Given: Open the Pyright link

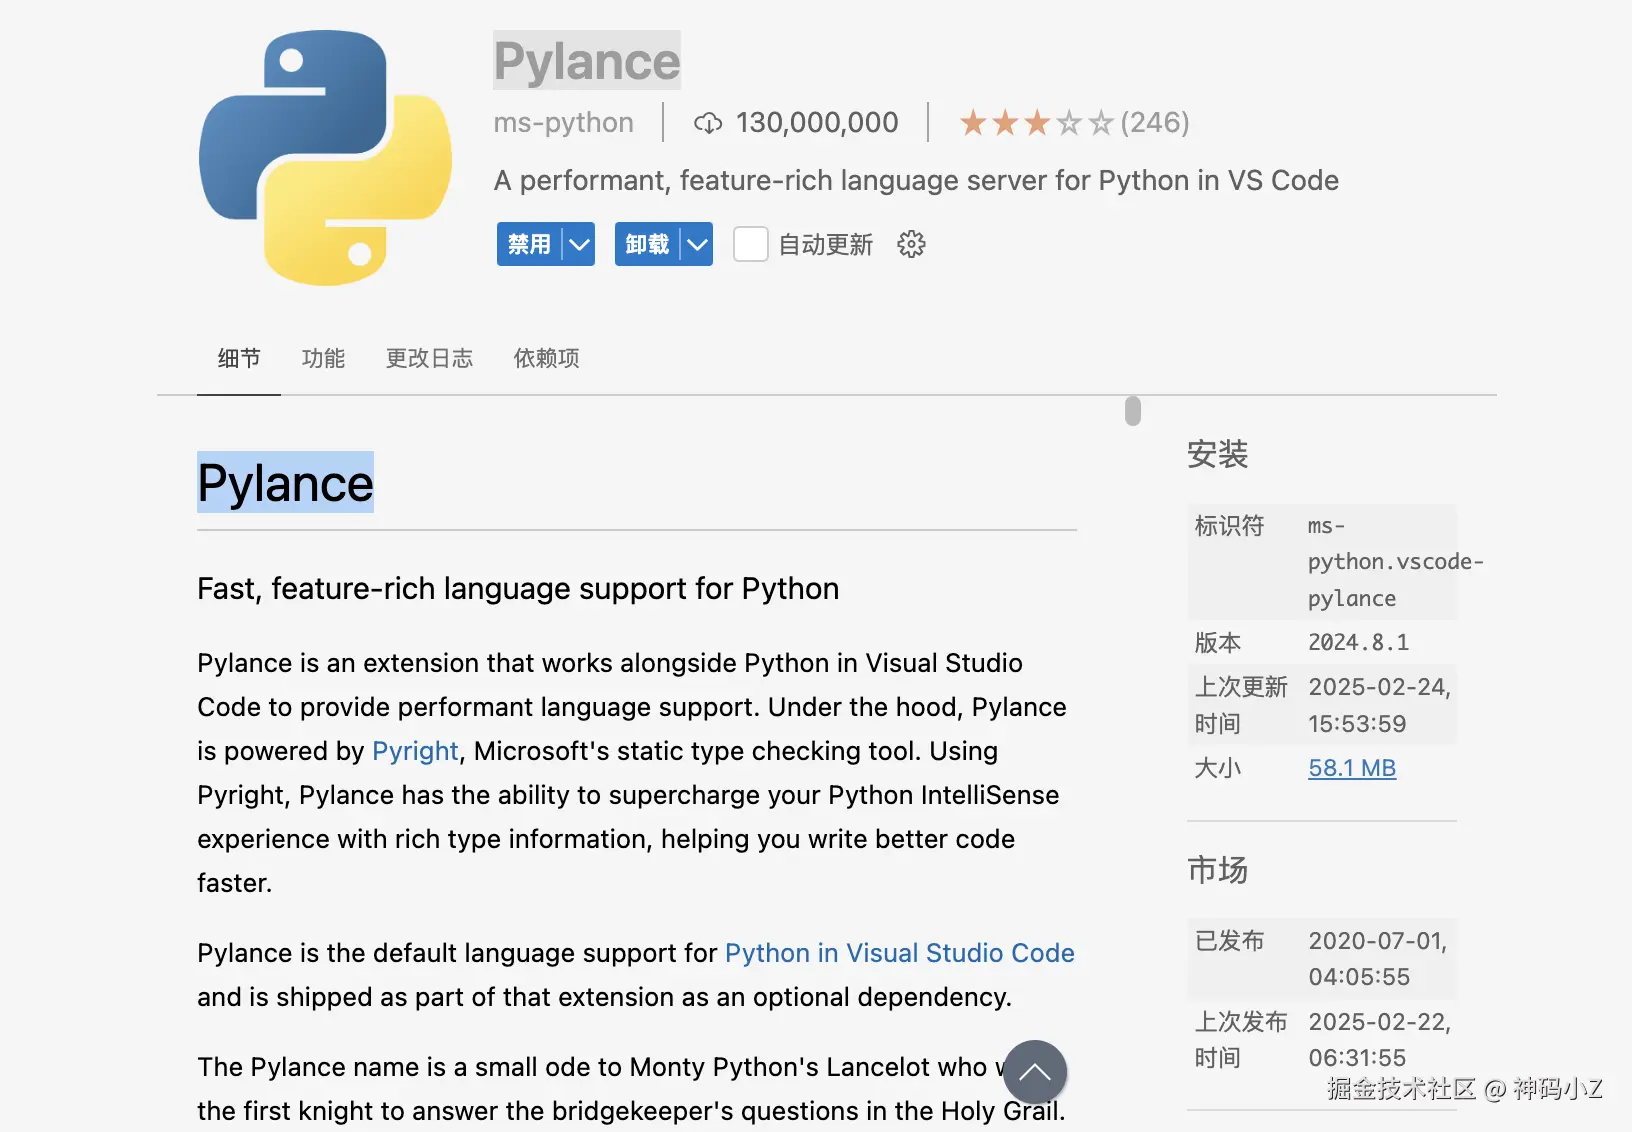Looking at the screenshot, I should tap(415, 751).
